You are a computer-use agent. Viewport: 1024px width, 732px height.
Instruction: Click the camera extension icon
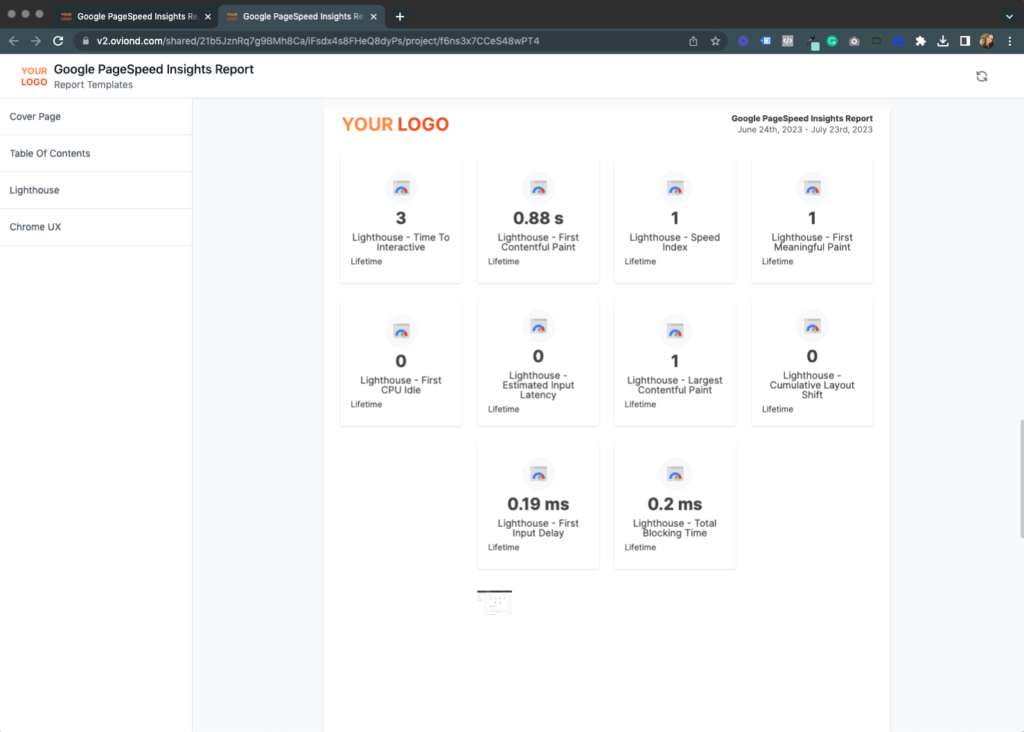click(x=854, y=41)
